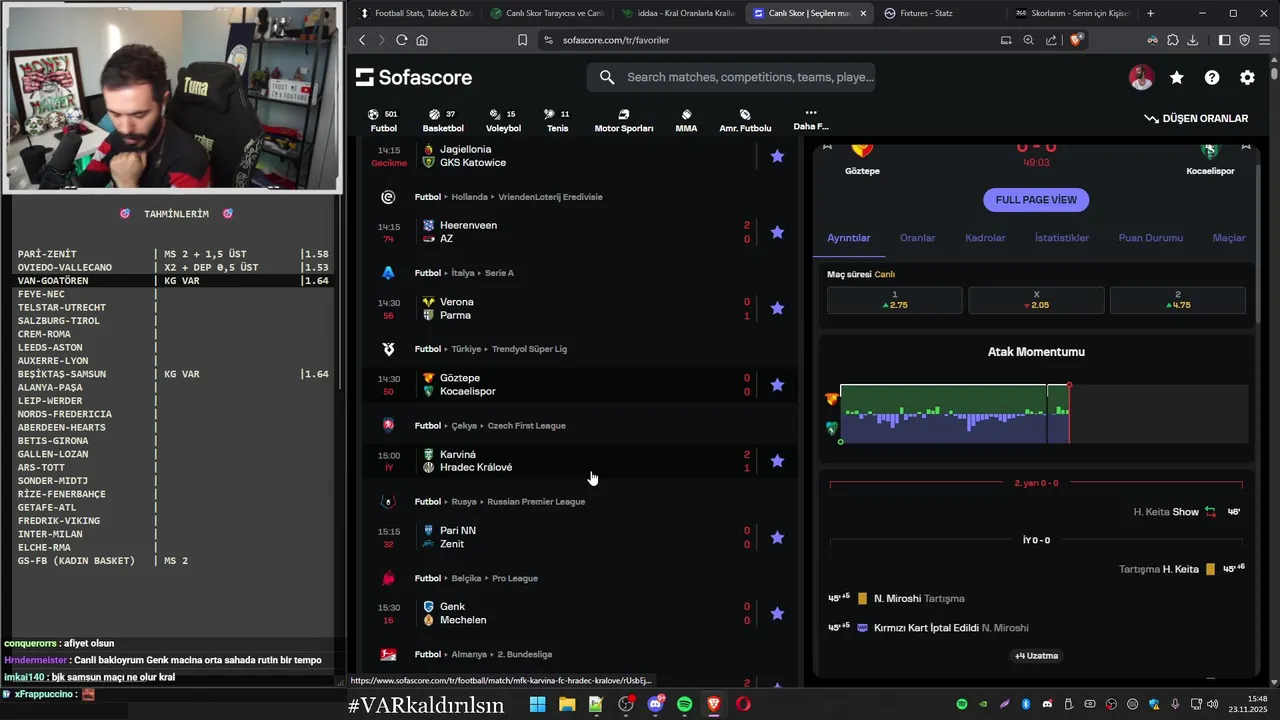Close the Canlı Skor browser tab
Viewport: 1280px width, 720px height.
[x=863, y=13]
